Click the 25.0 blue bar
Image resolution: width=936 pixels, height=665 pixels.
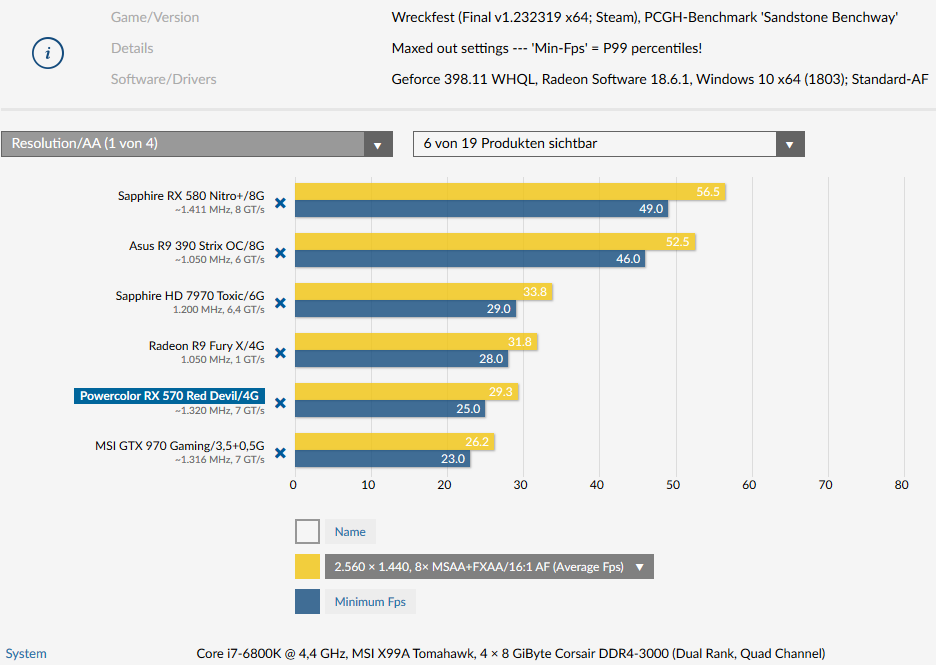pyautogui.click(x=390, y=408)
